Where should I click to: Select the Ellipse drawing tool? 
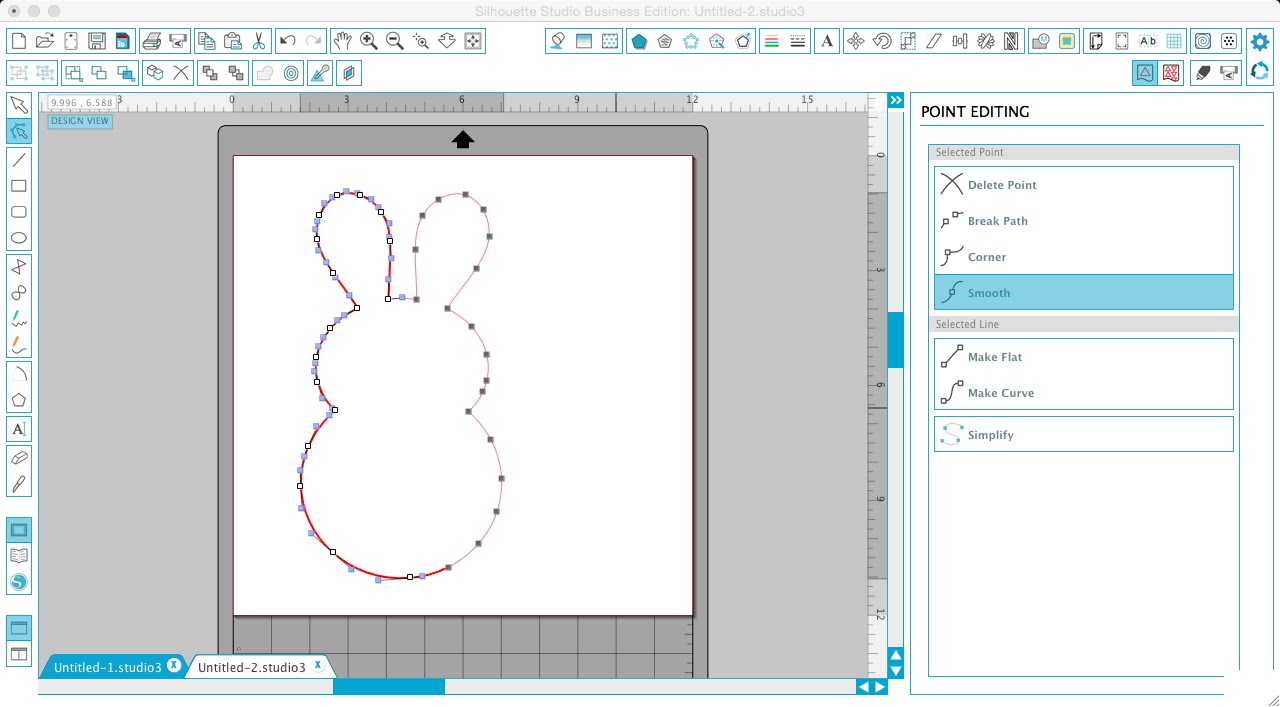18,238
